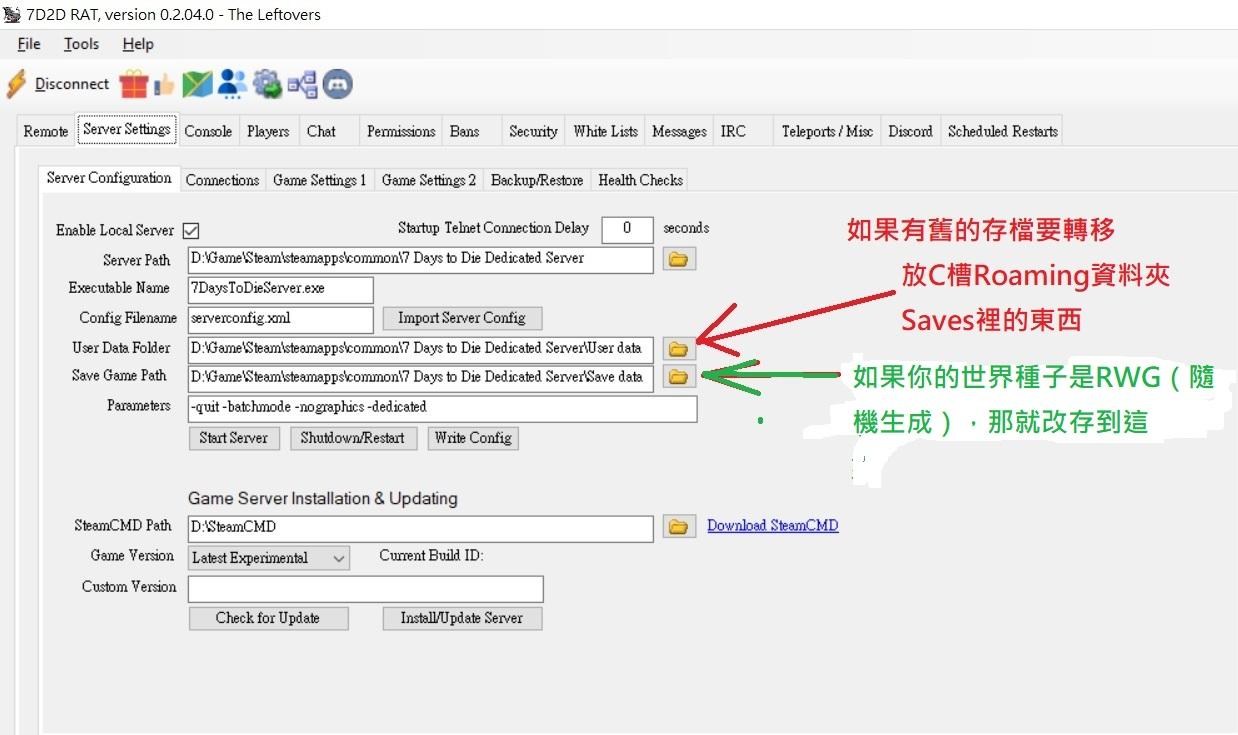Expand the Game Version dropdown
1238x735 pixels.
click(338, 558)
